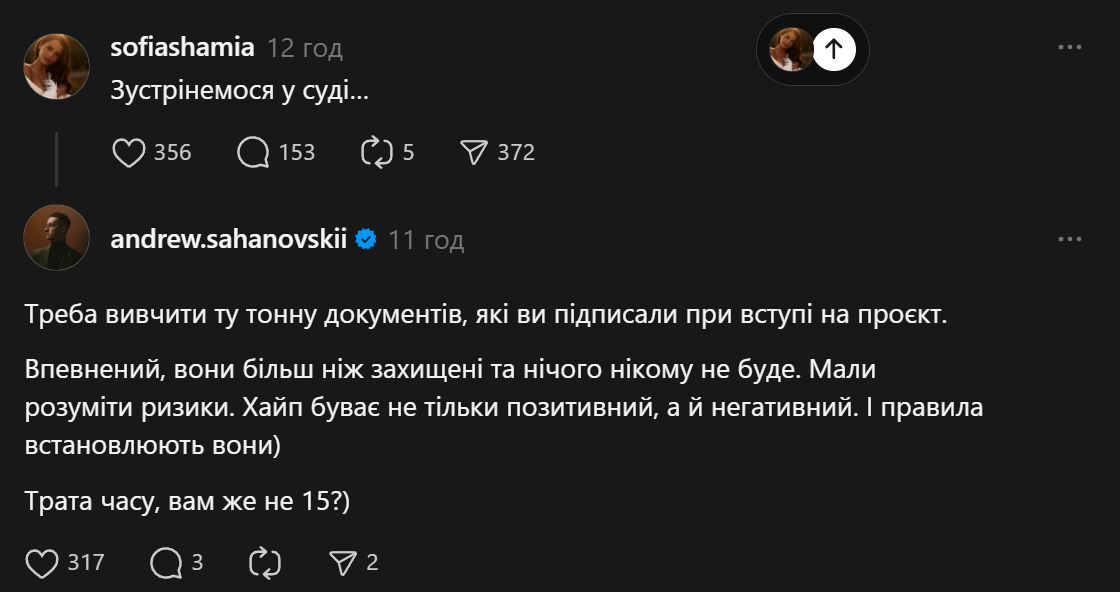Open more options menu for andrew.sahanovskii's reply

tap(1070, 239)
